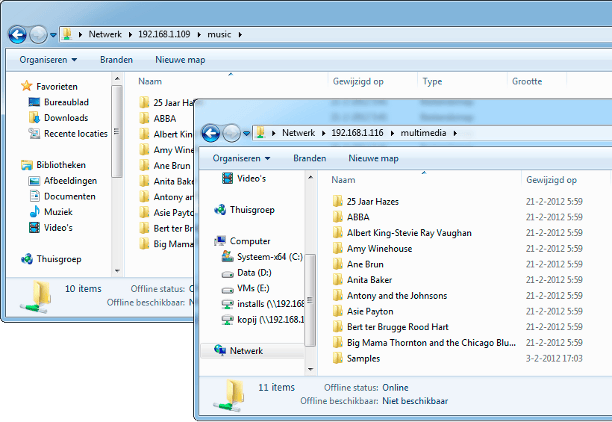The image size is (612, 422).
Task: Click multimedia breadcrumb in address bar
Action: (423, 133)
